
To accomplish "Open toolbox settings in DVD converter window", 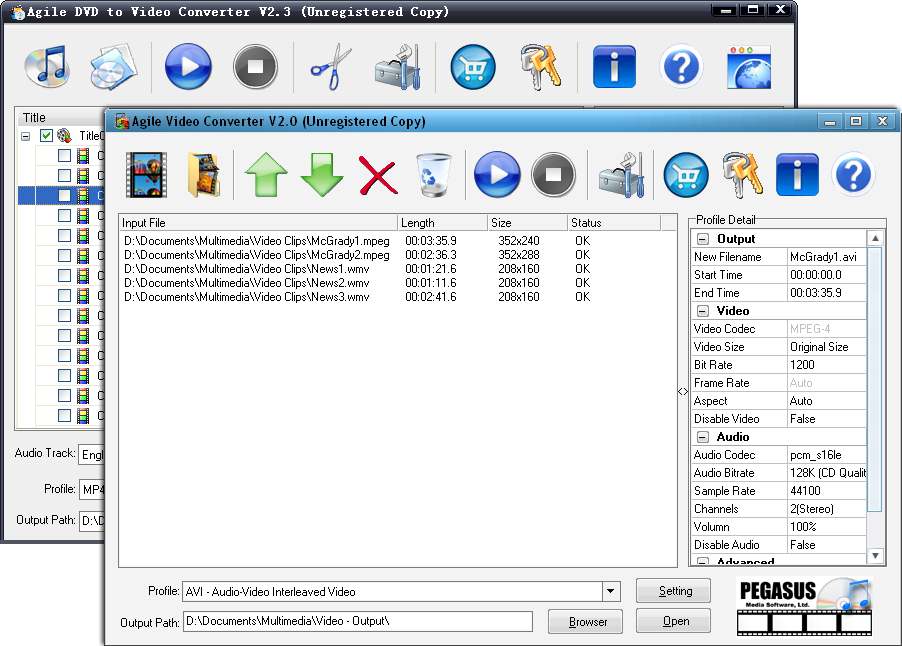I will [398, 67].
